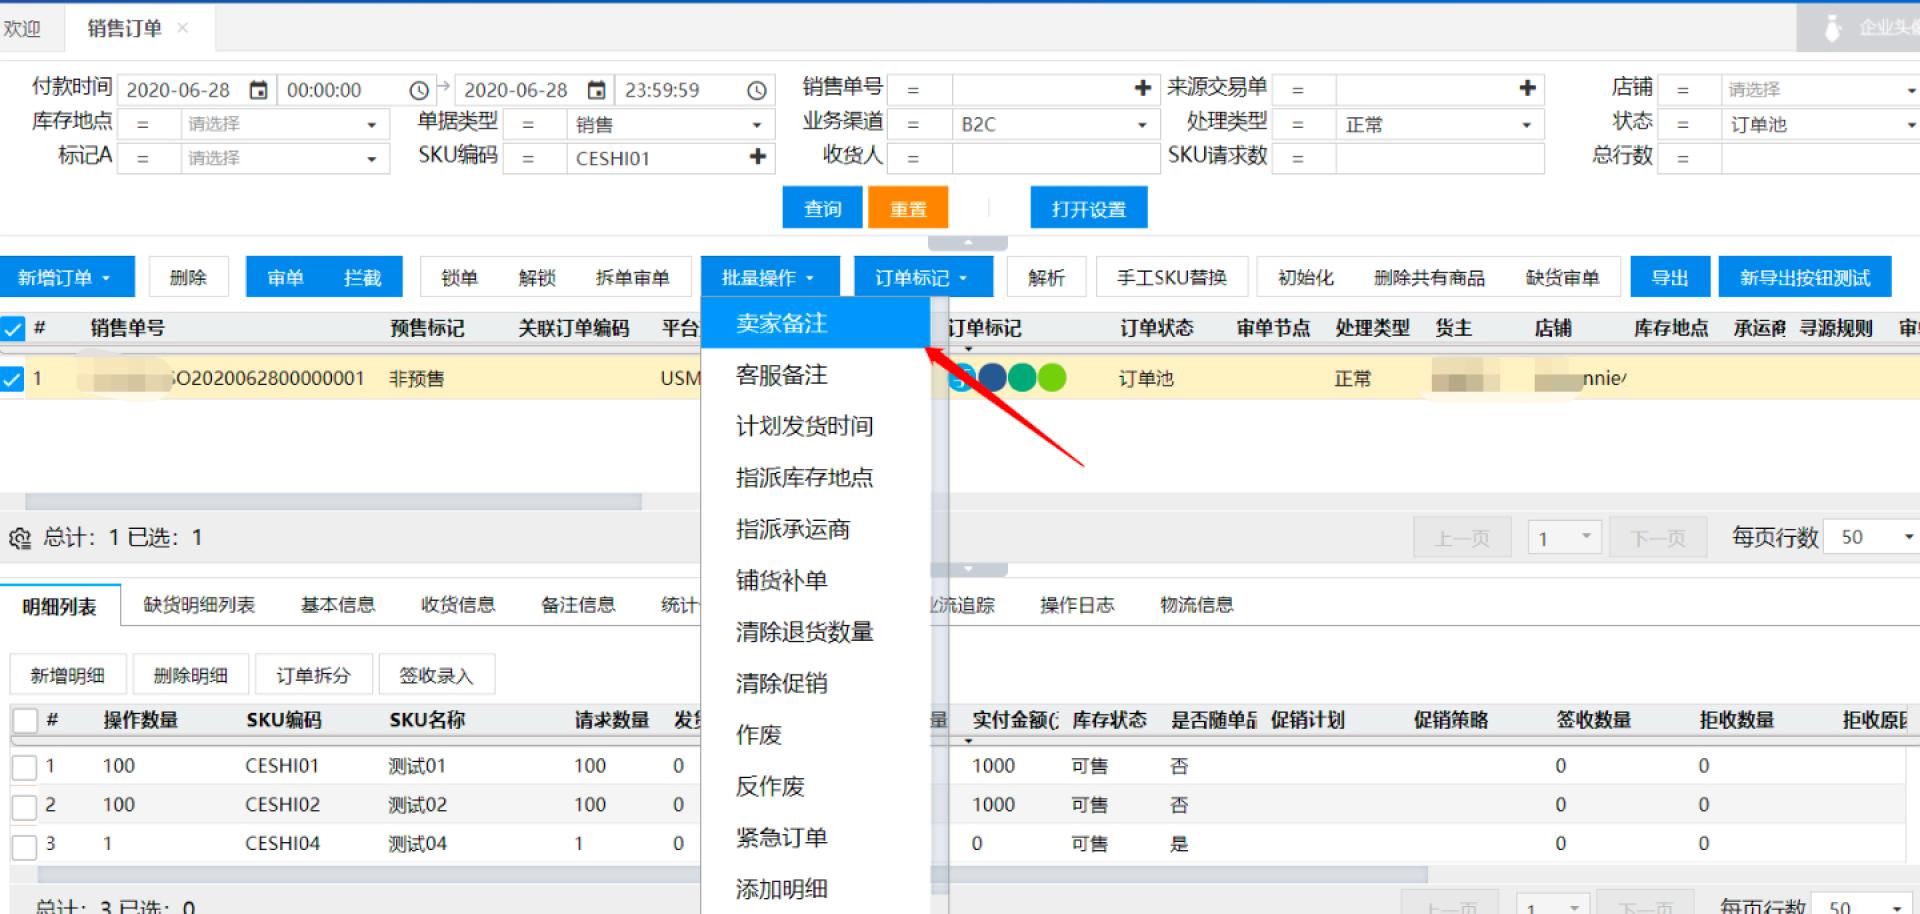1920x914 pixels.
Task: Open the 业务渠道 B2C dropdown
Action: (1141, 125)
